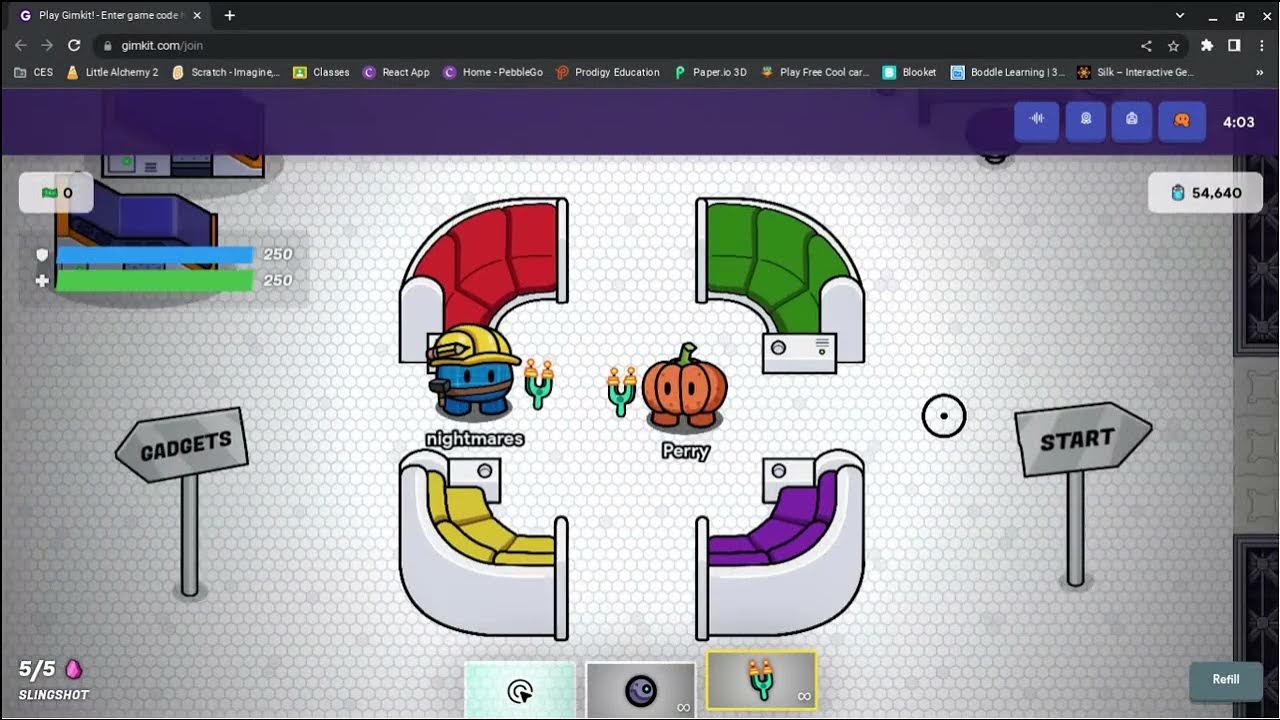
Task: Click the browser back arrow
Action: coord(21,45)
